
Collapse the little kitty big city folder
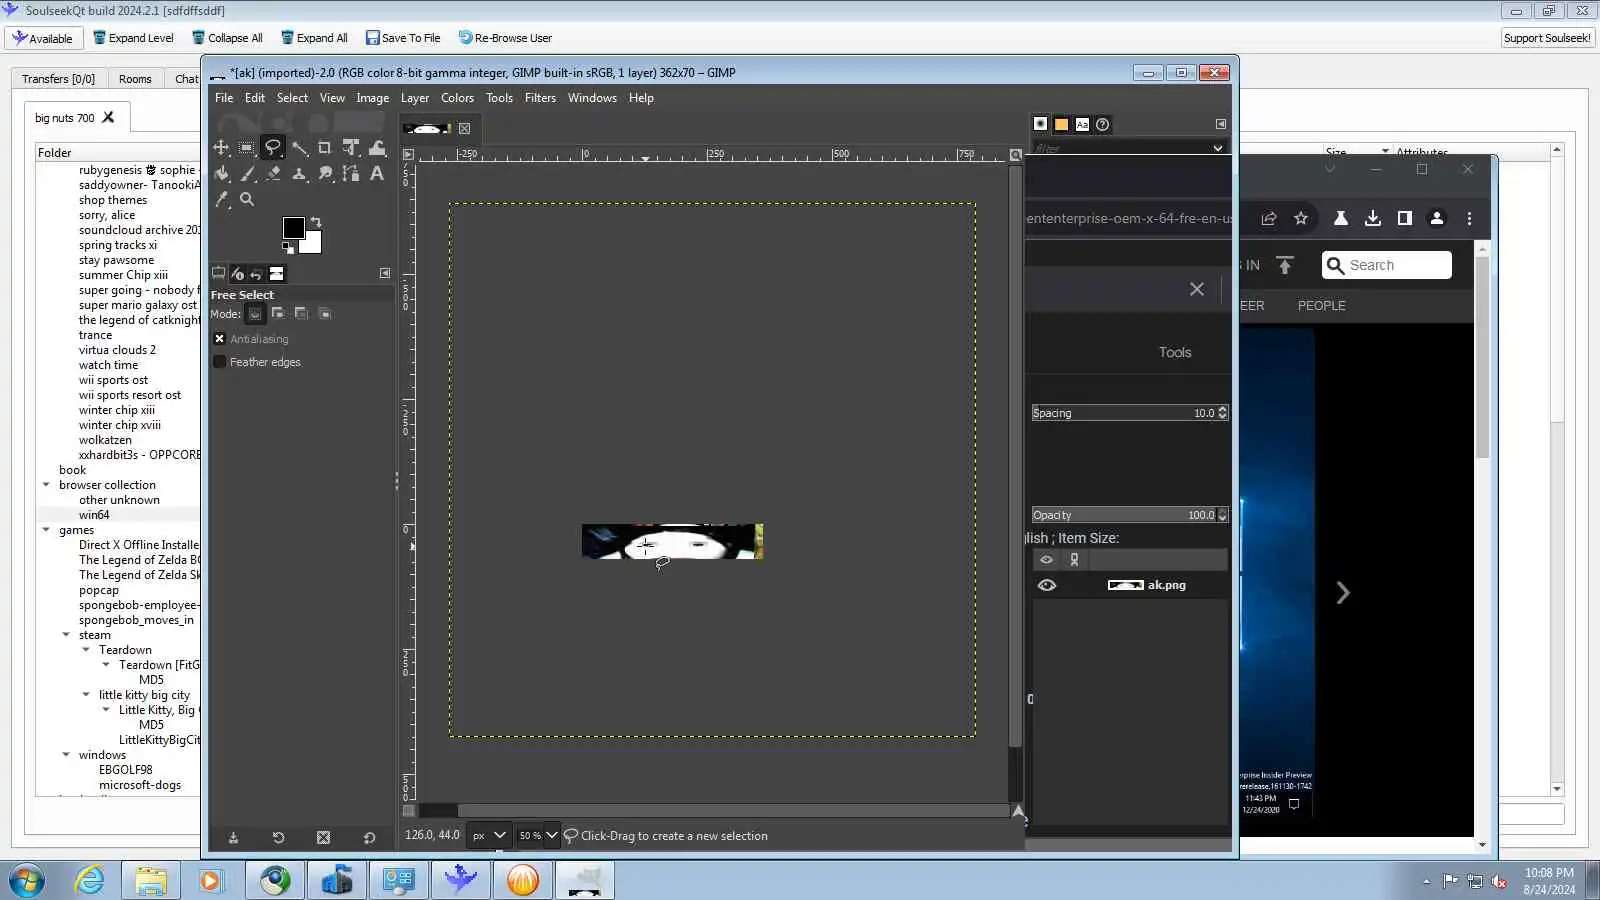[x=86, y=695]
